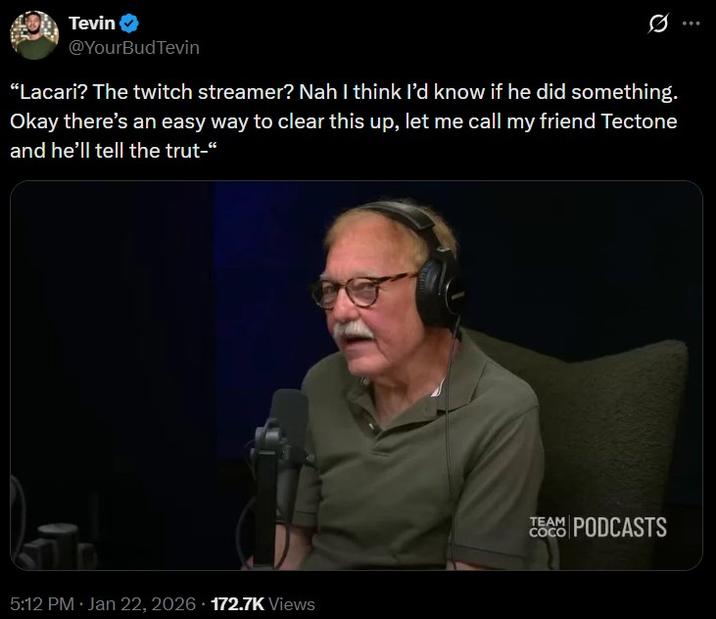Visit the @YourBudTevin handle link

tap(134, 46)
